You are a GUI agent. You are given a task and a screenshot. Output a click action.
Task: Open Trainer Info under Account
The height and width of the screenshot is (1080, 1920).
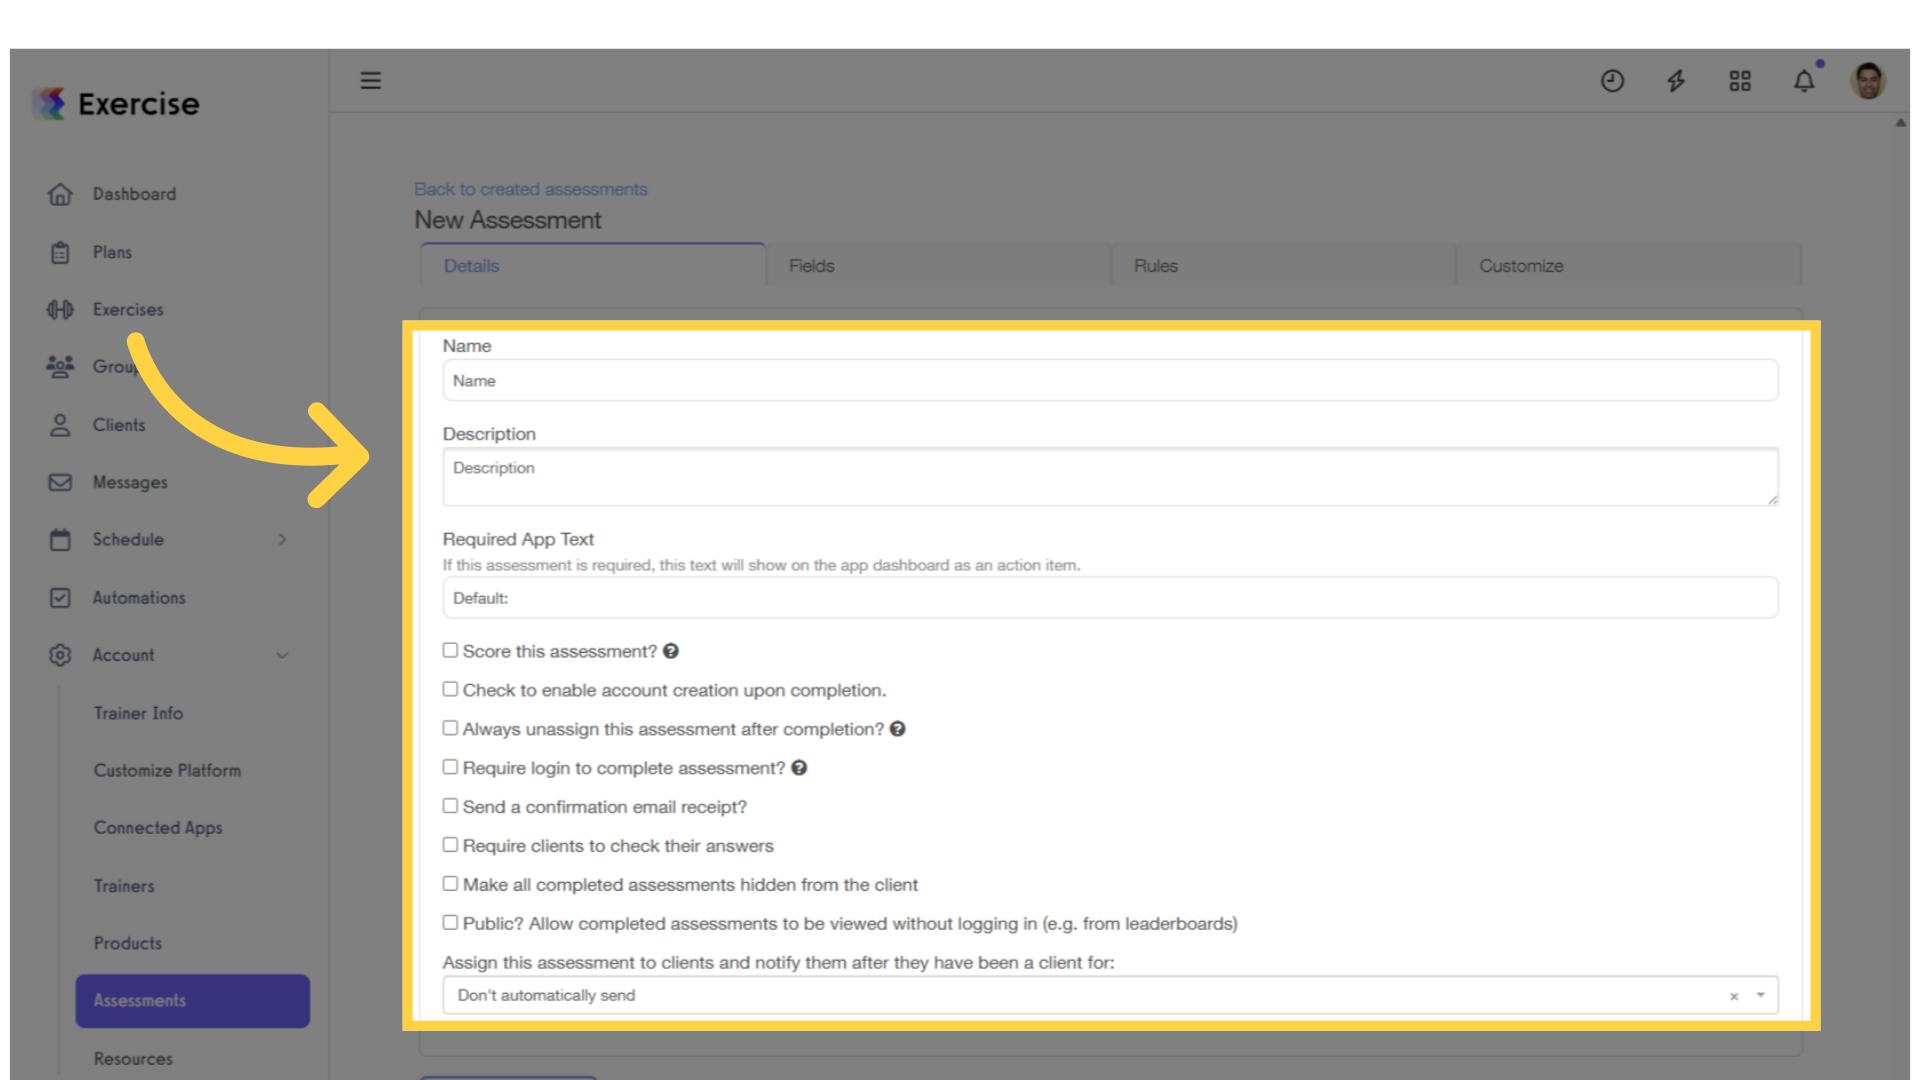(138, 713)
